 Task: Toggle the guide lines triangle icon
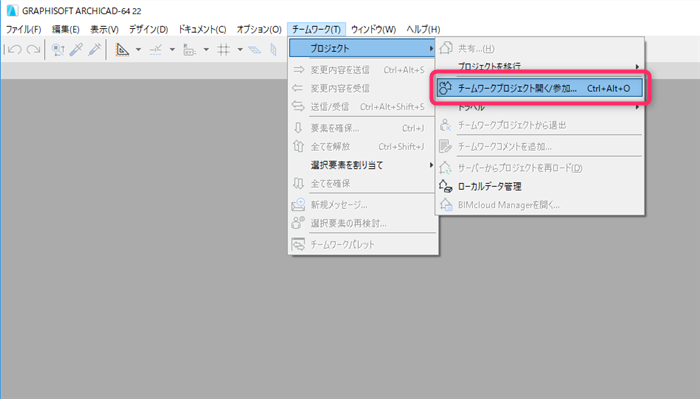122,49
